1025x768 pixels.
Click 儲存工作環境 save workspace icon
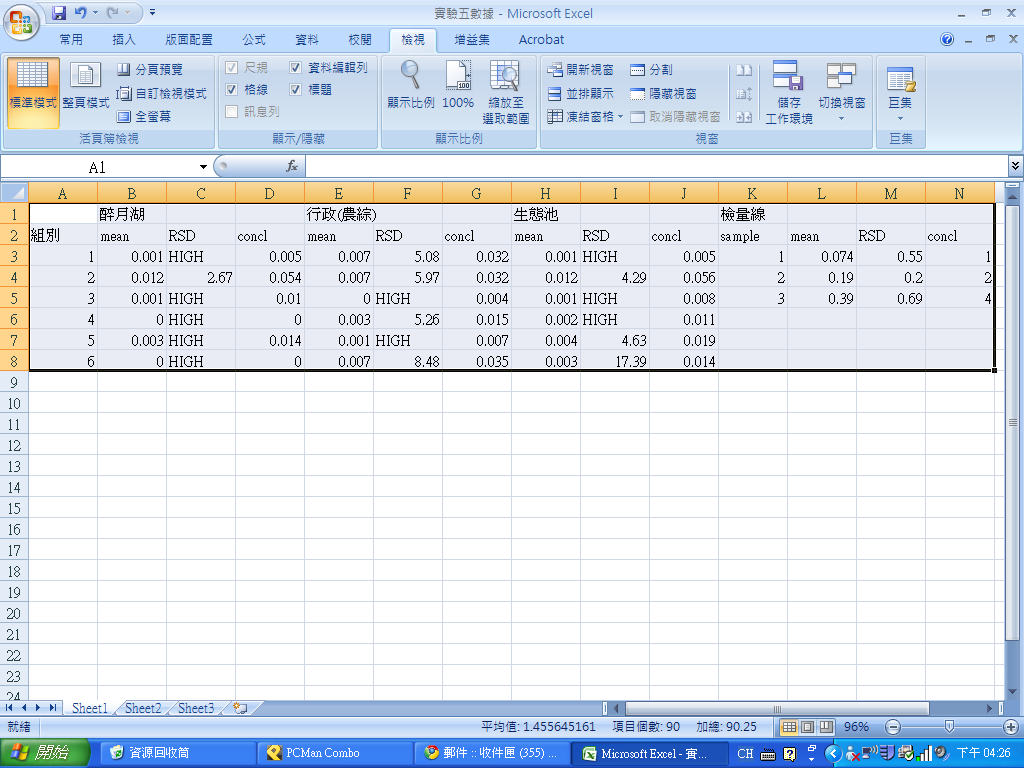point(788,76)
